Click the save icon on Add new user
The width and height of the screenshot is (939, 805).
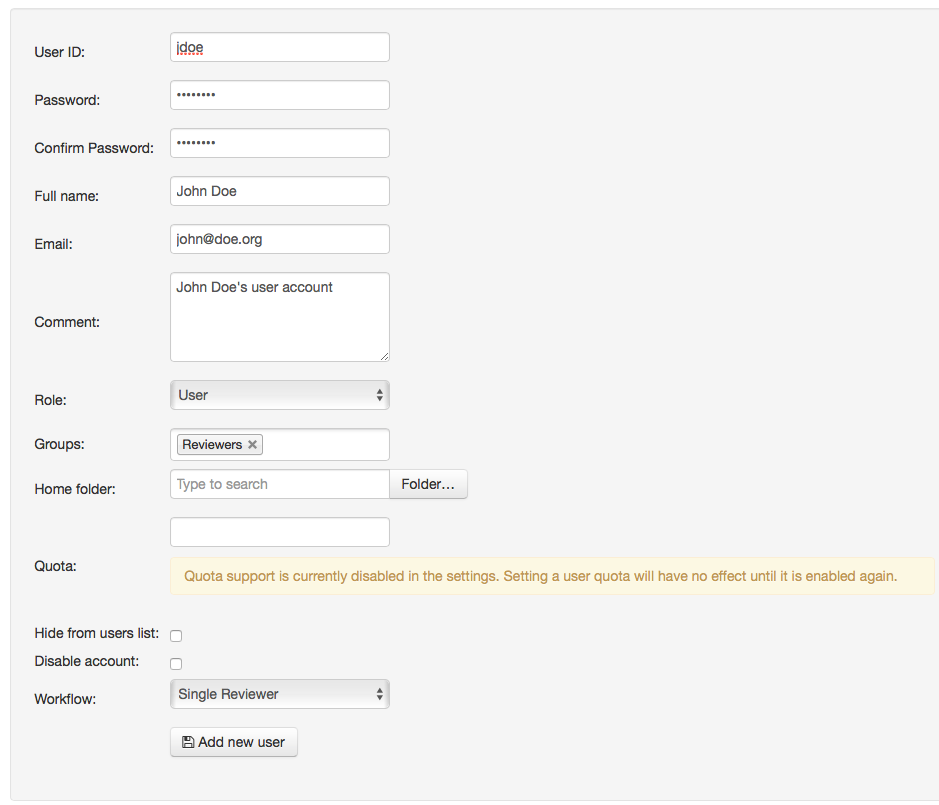[188, 742]
